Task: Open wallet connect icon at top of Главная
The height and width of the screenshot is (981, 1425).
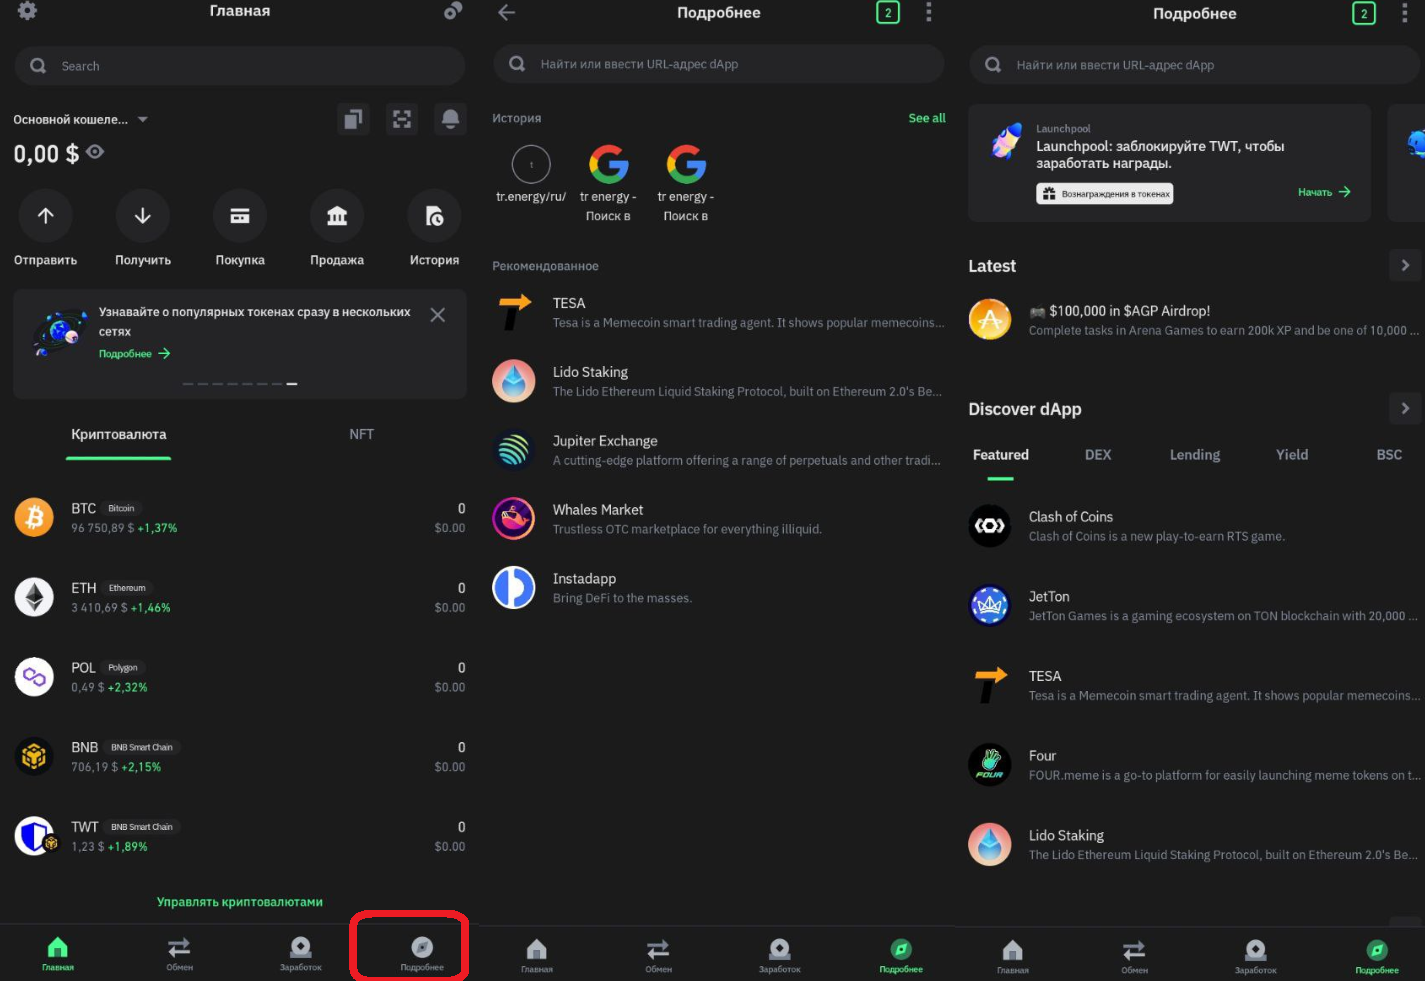Action: coord(453,11)
